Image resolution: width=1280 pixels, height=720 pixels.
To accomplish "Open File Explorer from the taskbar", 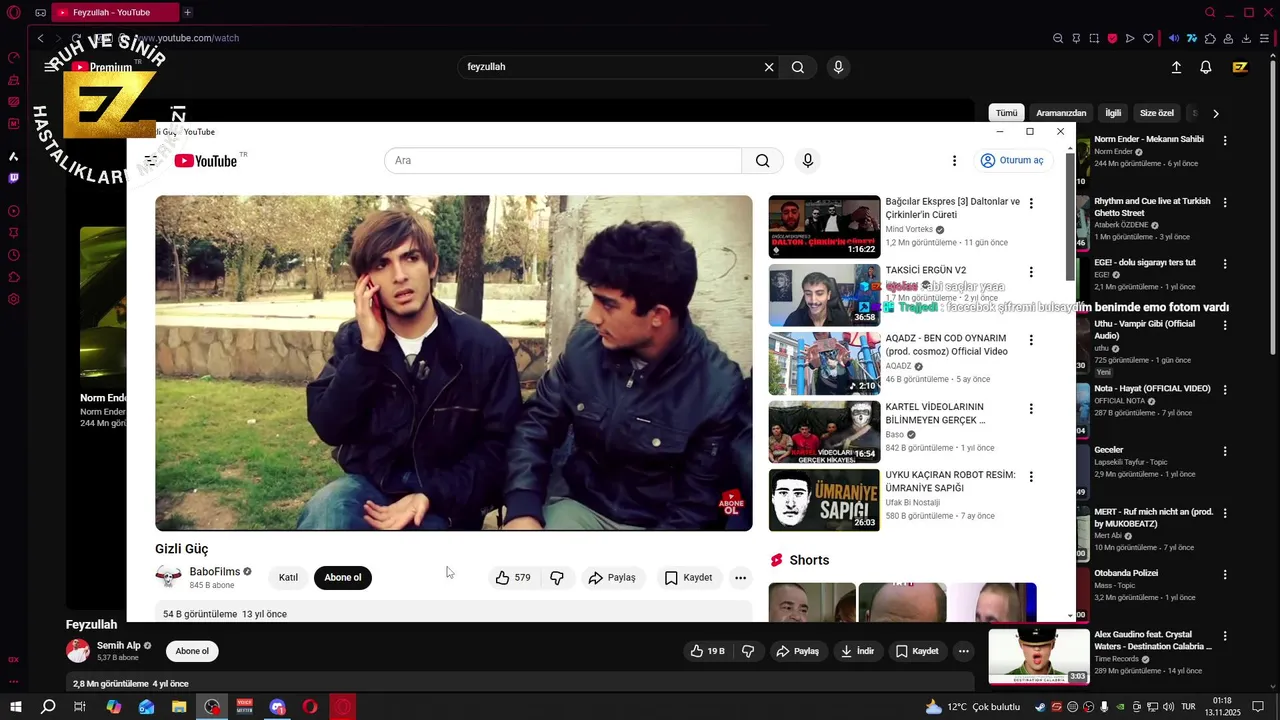I will 179,707.
